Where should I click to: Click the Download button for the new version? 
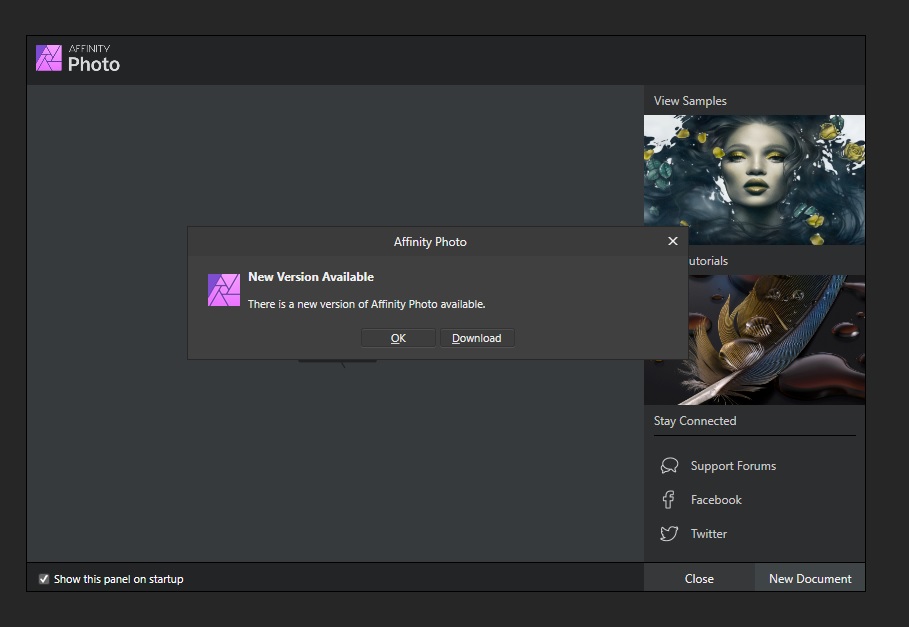tap(477, 338)
